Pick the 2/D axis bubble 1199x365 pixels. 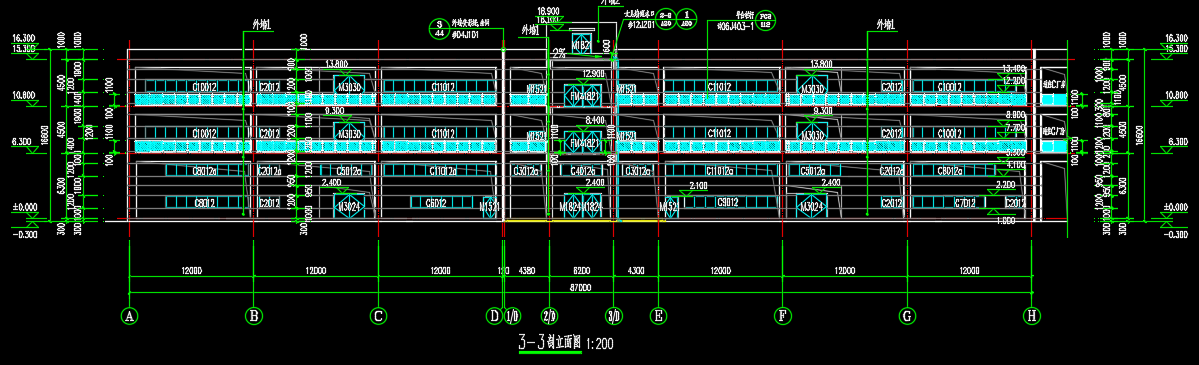pyautogui.click(x=549, y=315)
